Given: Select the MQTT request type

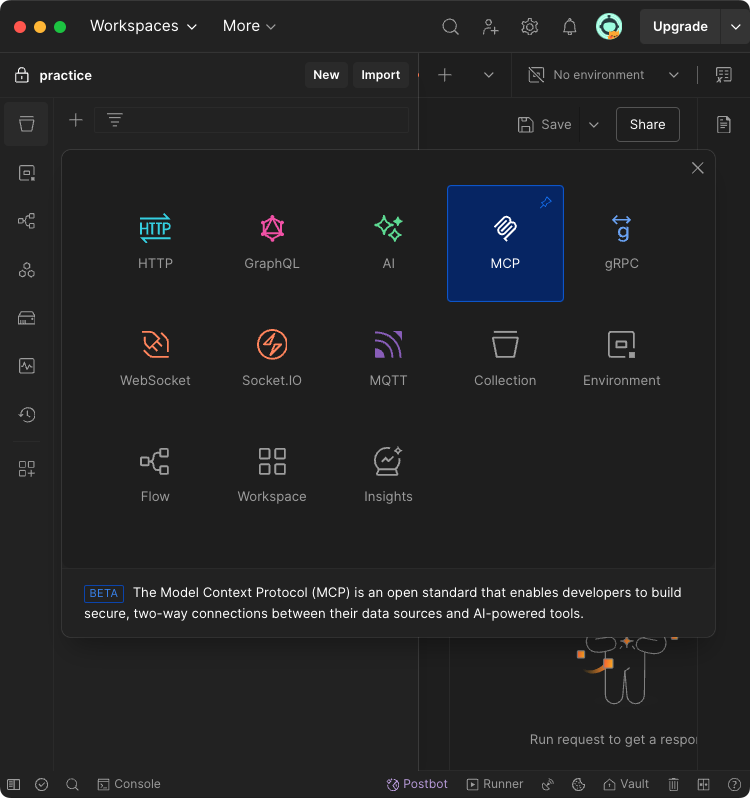Looking at the screenshot, I should 388,360.
